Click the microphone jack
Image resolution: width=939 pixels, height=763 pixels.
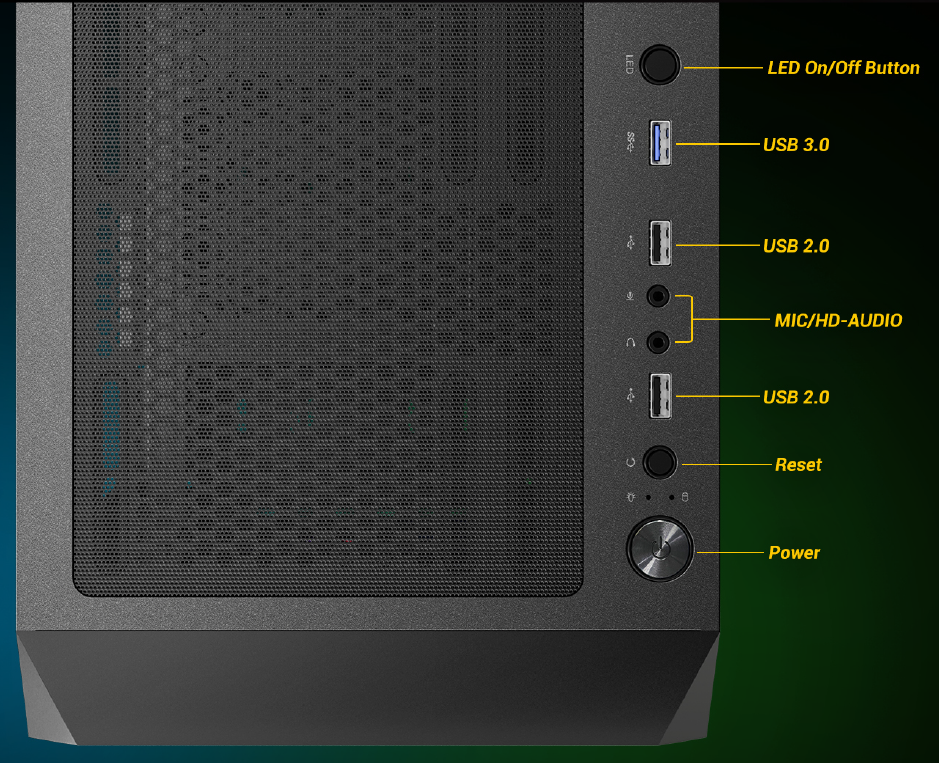(657, 296)
